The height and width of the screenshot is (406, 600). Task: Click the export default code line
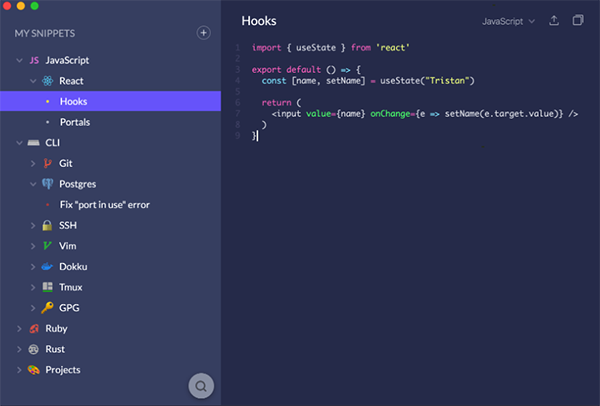coord(306,70)
